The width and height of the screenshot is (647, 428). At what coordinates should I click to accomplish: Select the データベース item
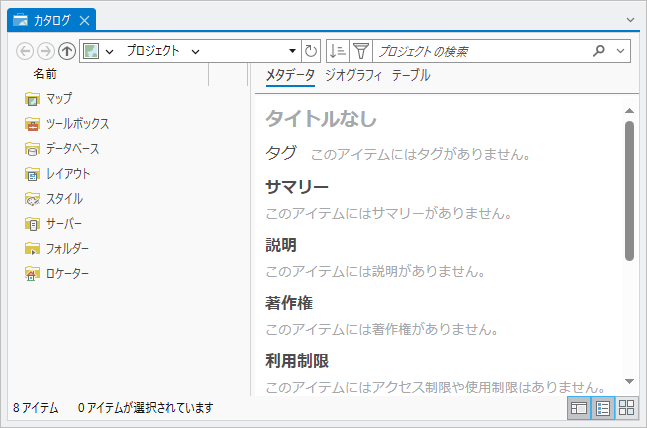click(72, 148)
